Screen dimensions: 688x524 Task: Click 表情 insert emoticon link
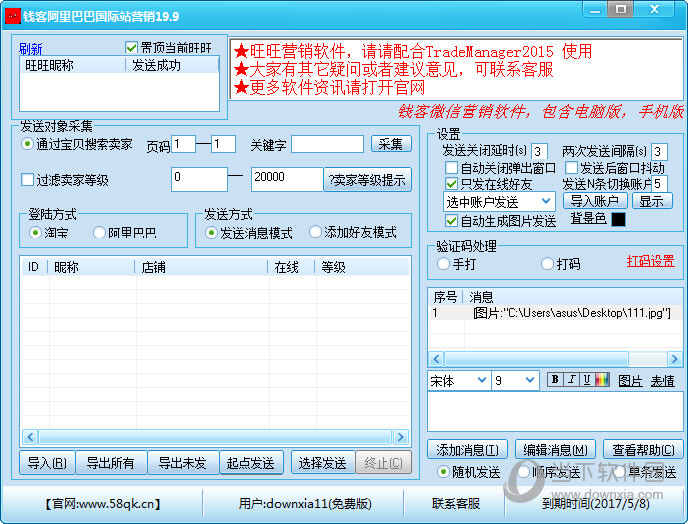pyautogui.click(x=663, y=380)
